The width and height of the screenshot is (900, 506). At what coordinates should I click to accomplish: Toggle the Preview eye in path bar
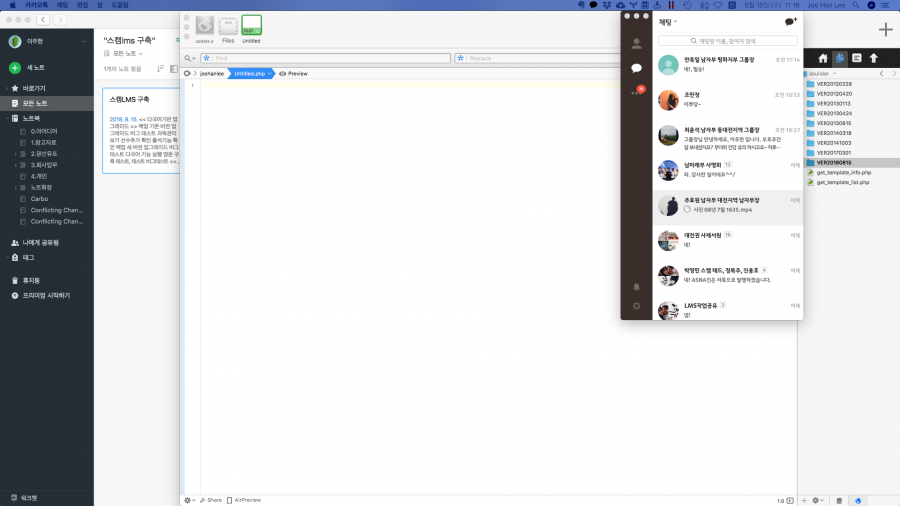click(292, 74)
